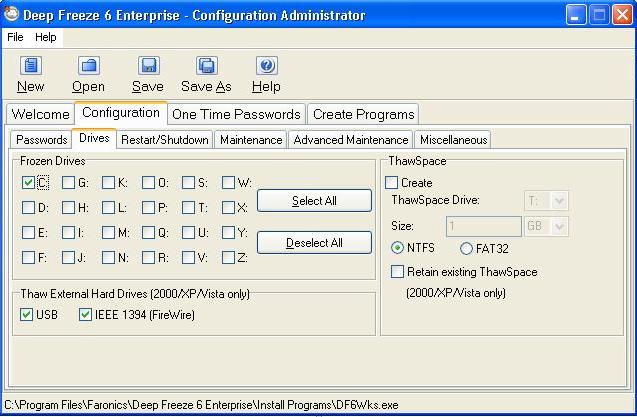
Task: Tick the J: drive checkbox
Action: coord(68,257)
